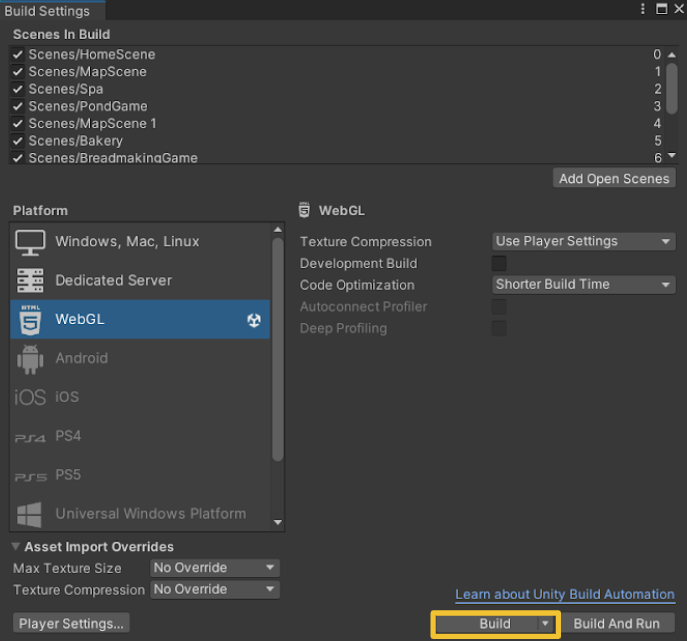687x641 pixels.
Task: Open Max Texture Size override dropdown
Action: tap(215, 568)
